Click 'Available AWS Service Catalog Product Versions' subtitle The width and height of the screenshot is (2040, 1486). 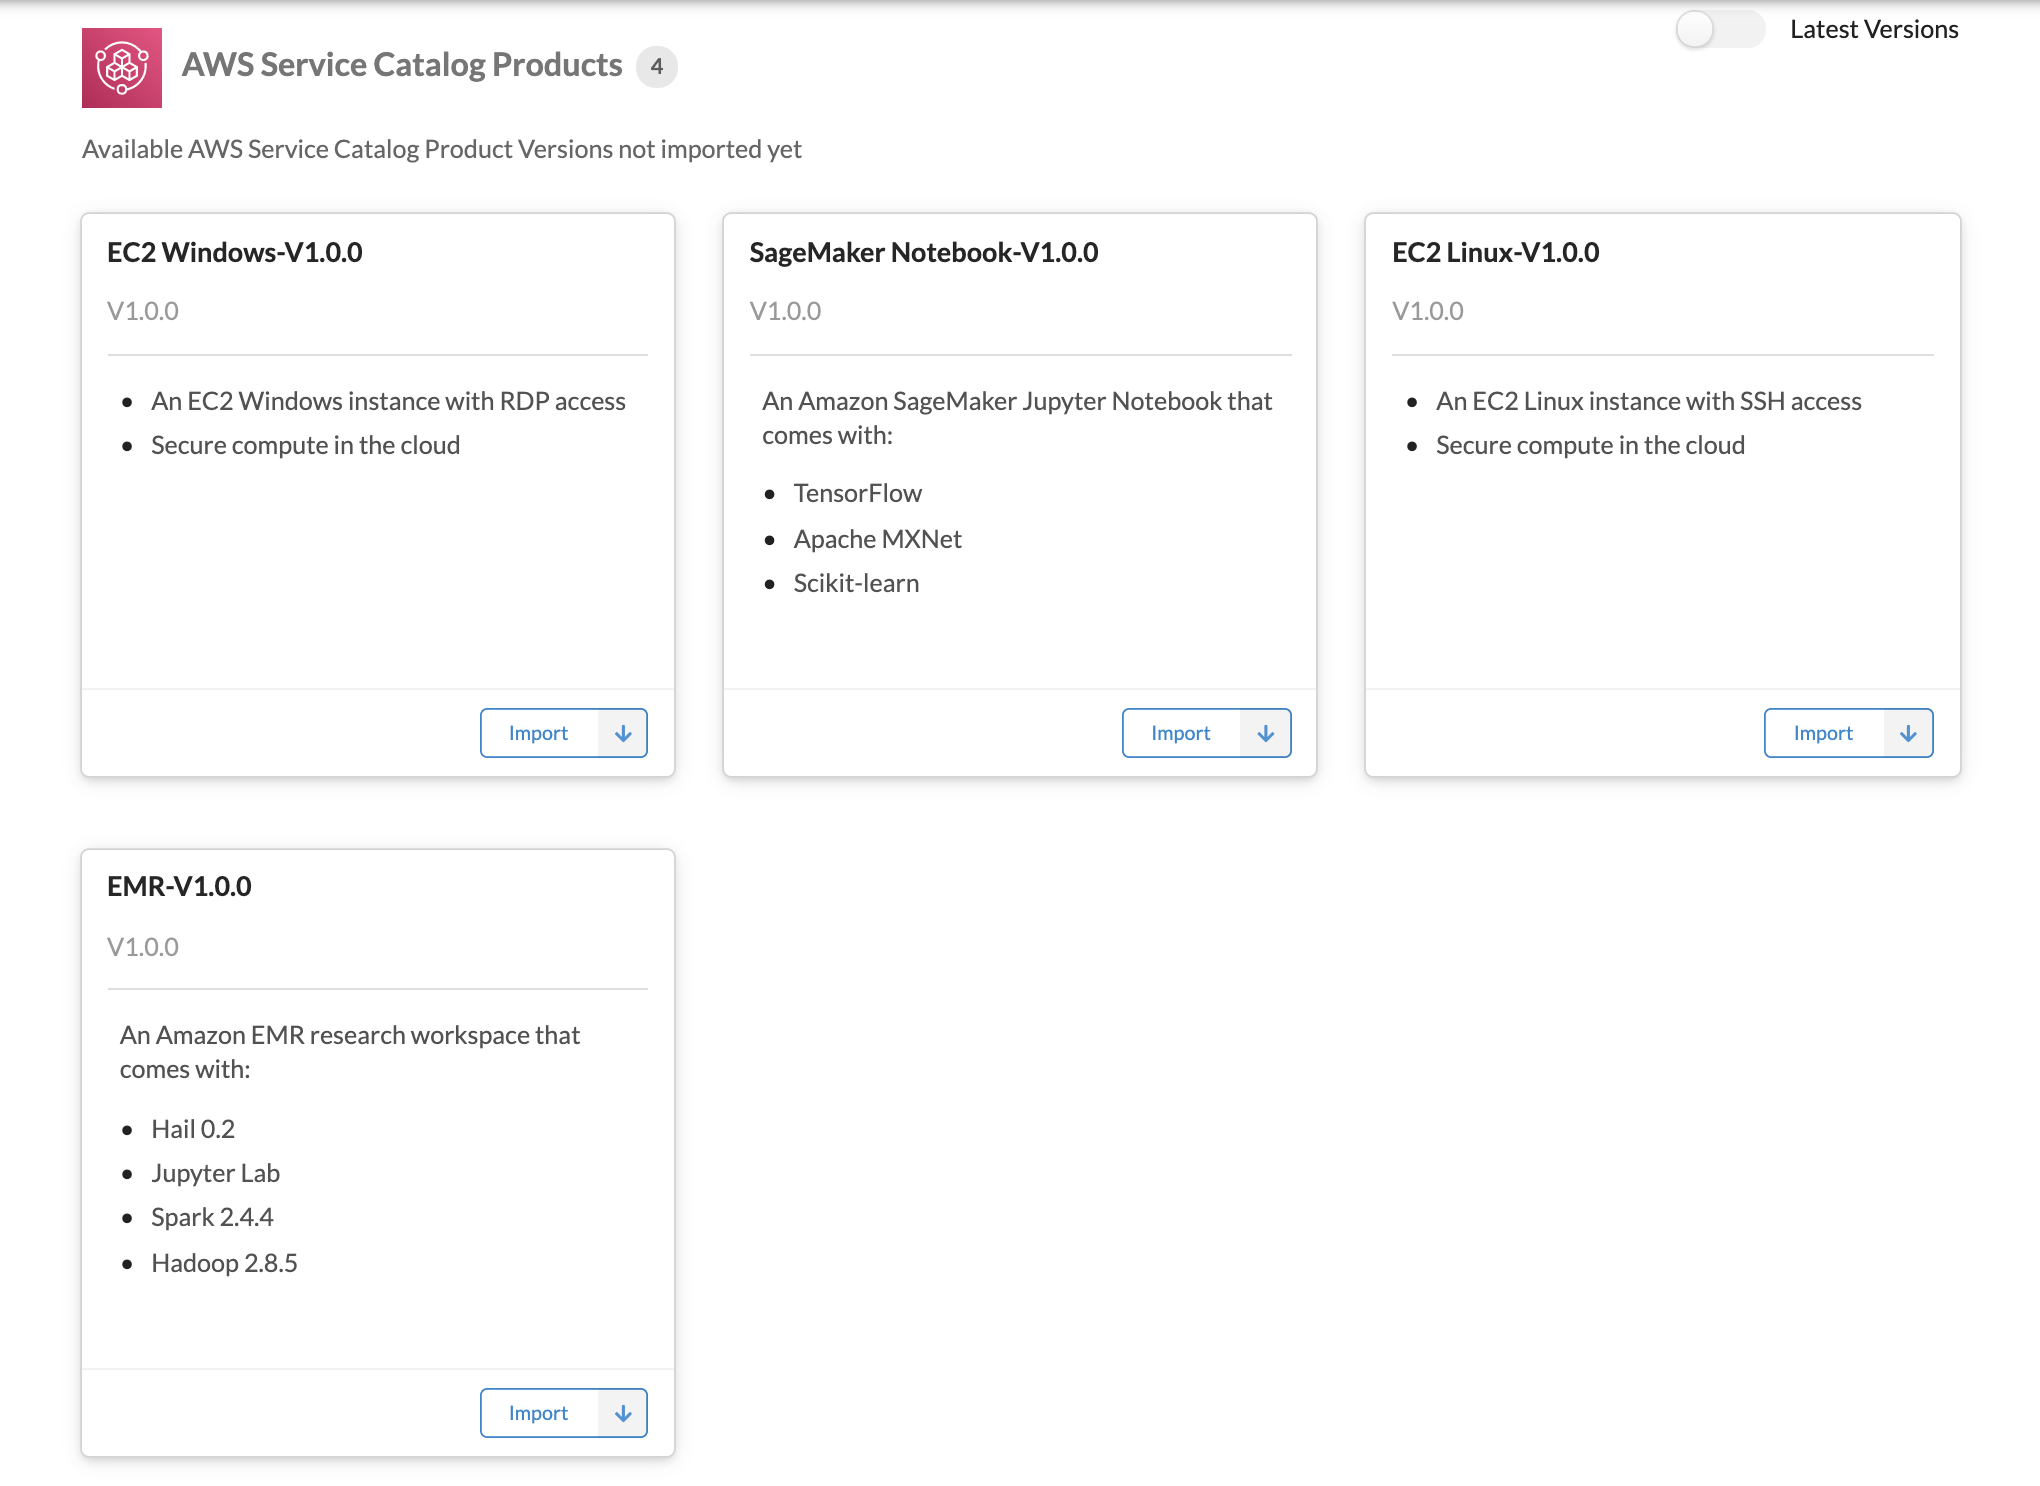(442, 149)
